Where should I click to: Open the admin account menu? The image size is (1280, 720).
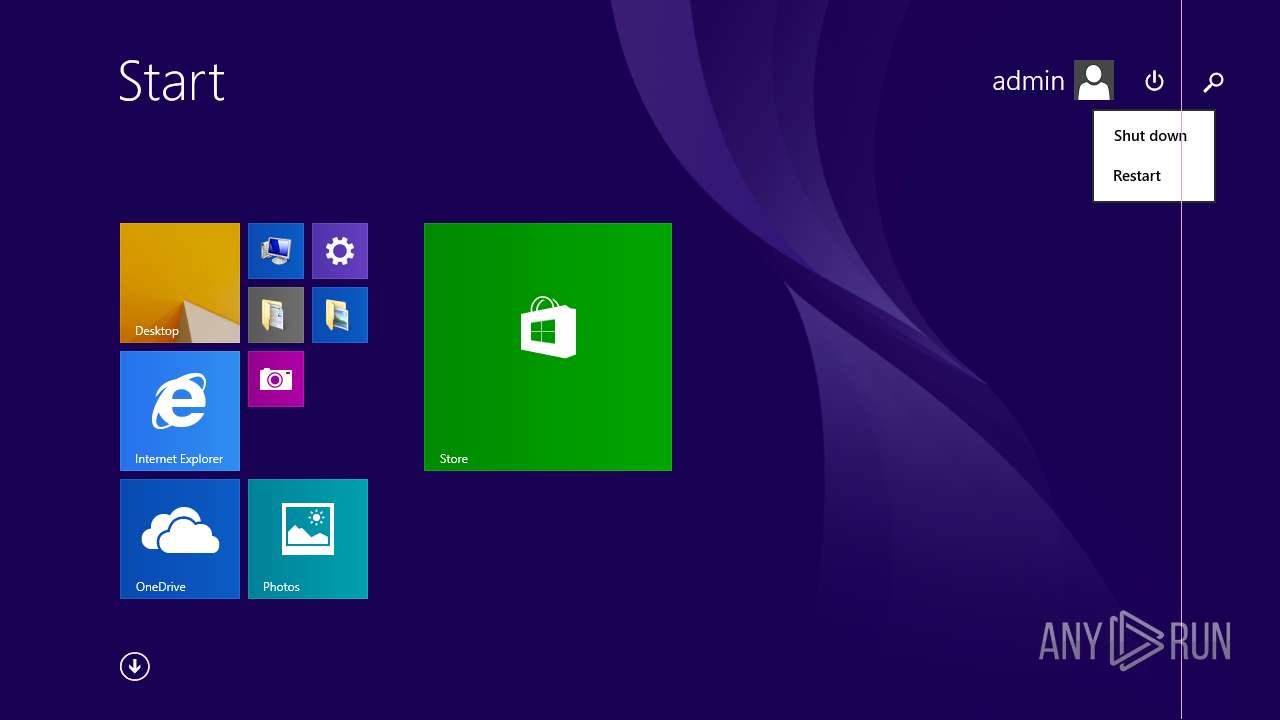(1052, 81)
